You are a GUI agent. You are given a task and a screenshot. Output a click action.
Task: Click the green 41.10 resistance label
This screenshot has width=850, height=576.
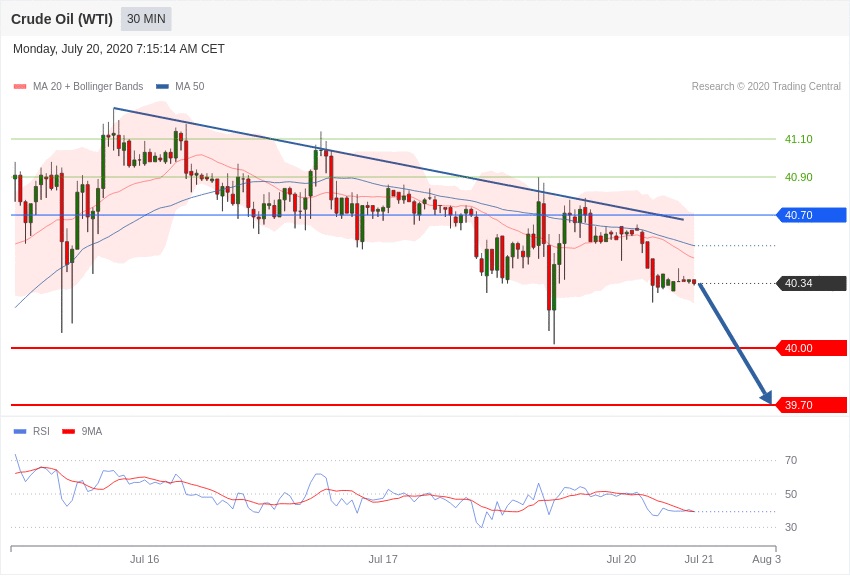click(798, 139)
